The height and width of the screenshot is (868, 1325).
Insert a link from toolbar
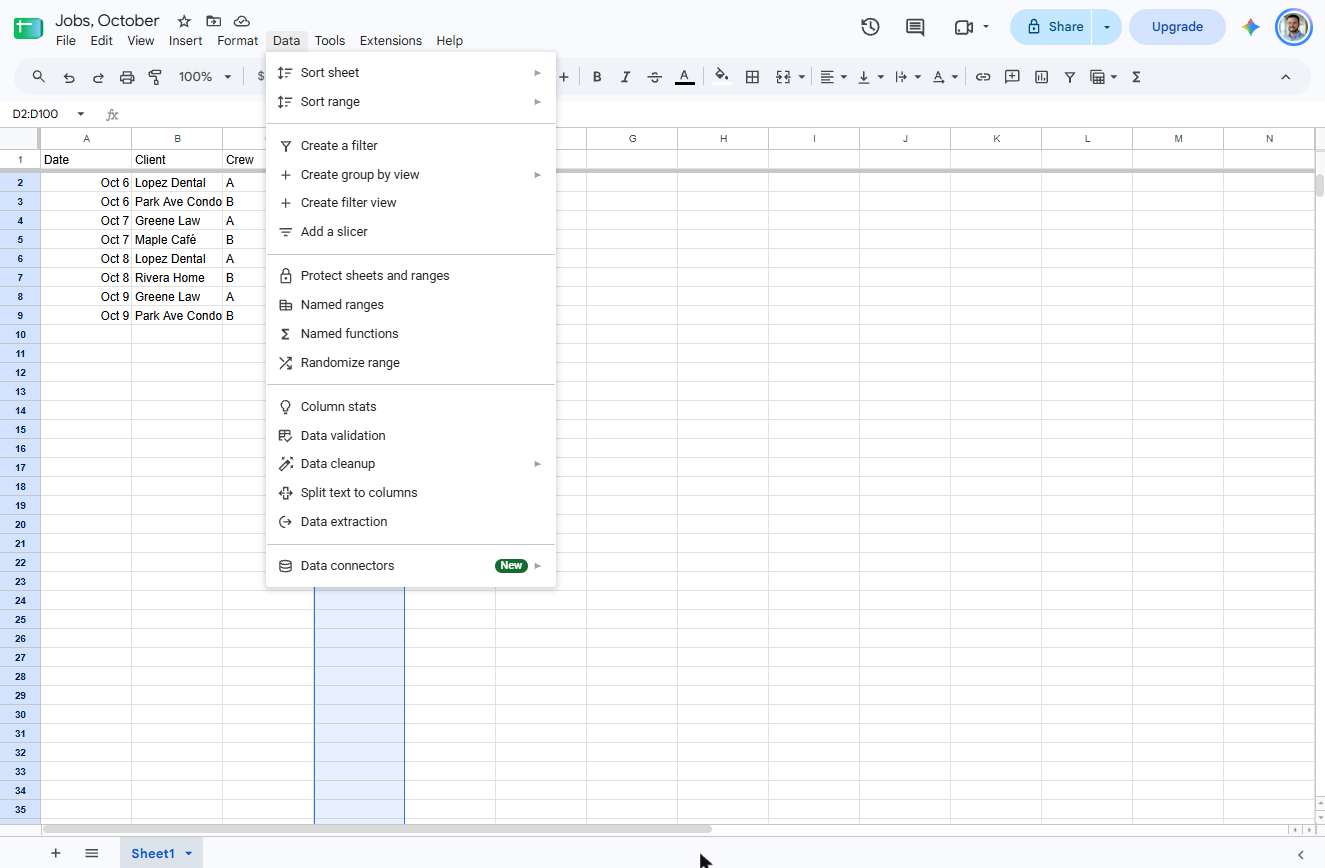(x=983, y=77)
